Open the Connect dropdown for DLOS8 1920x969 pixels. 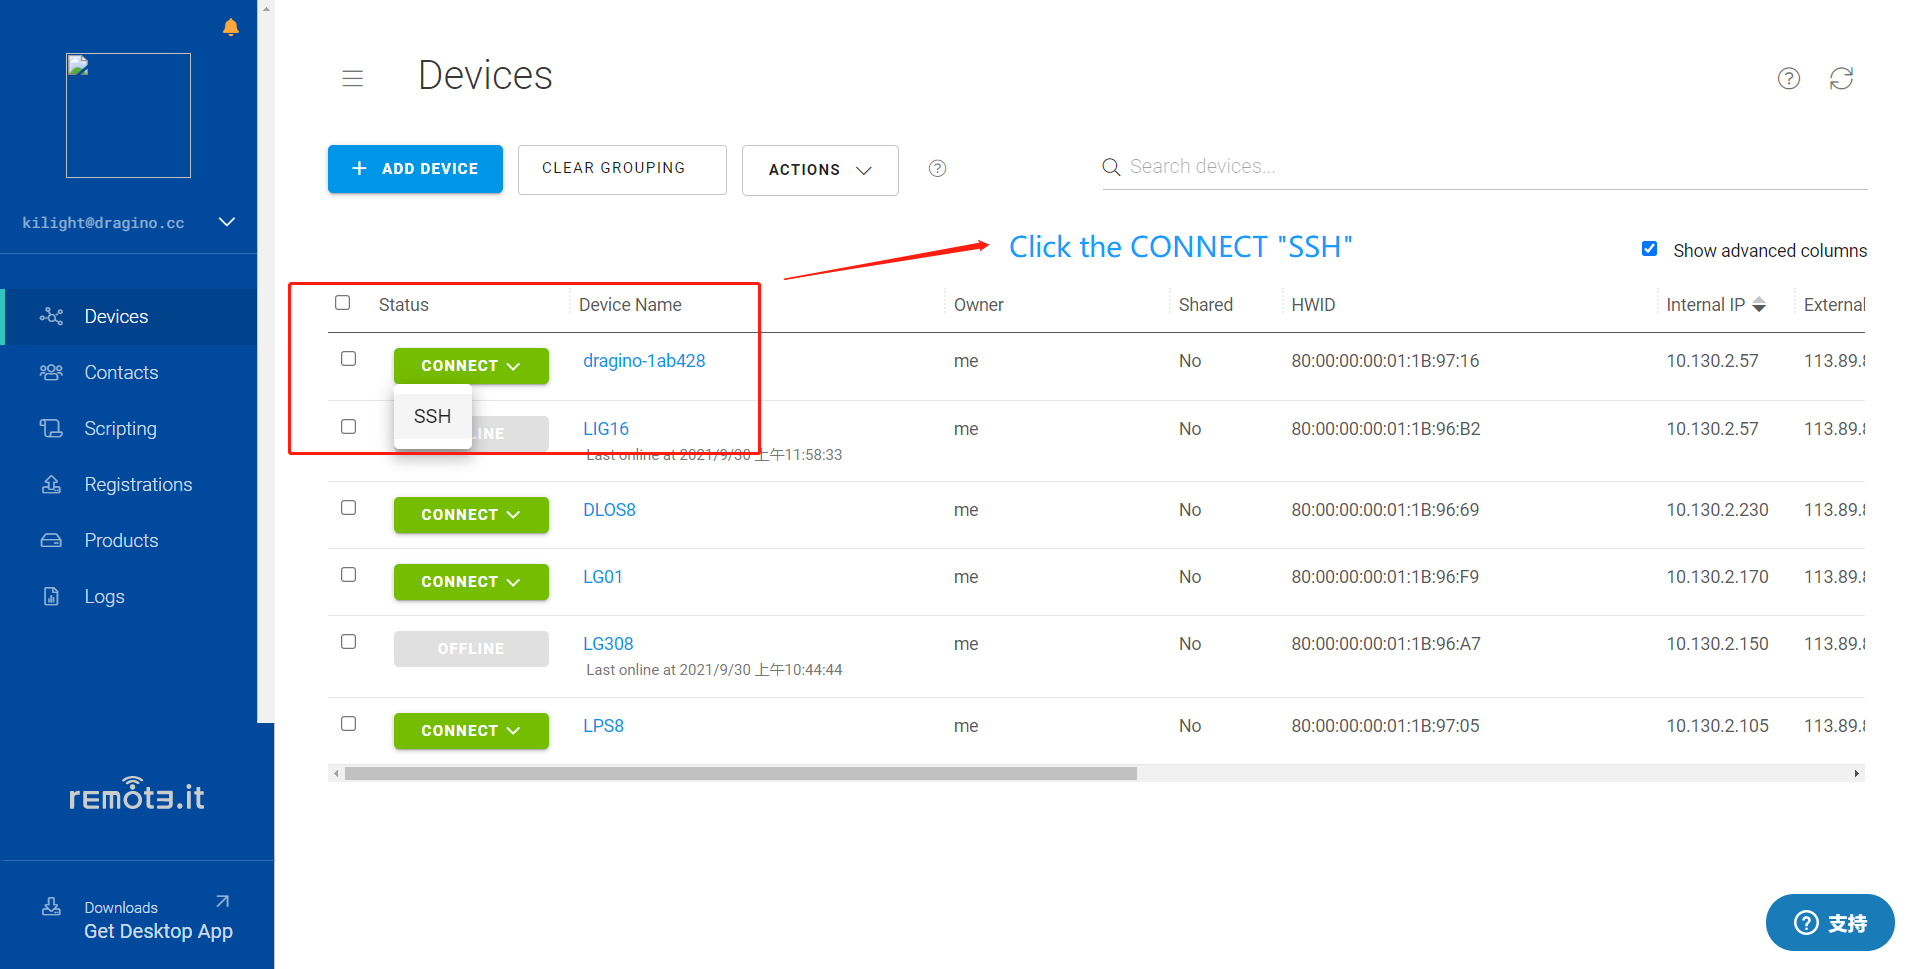[471, 515]
